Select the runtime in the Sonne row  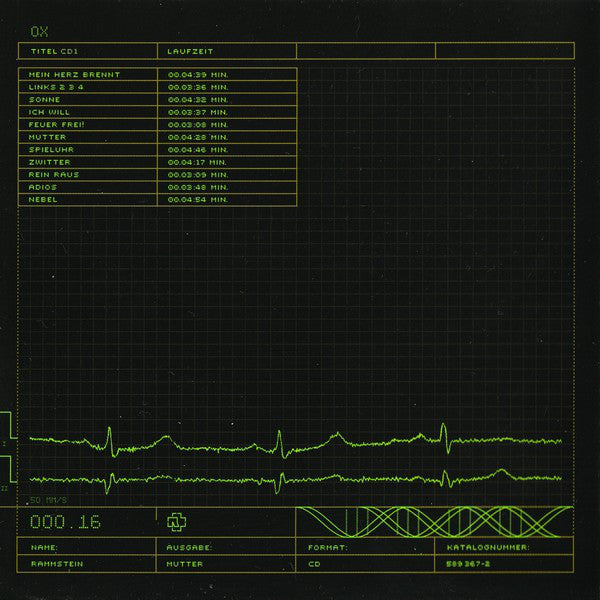[198, 100]
